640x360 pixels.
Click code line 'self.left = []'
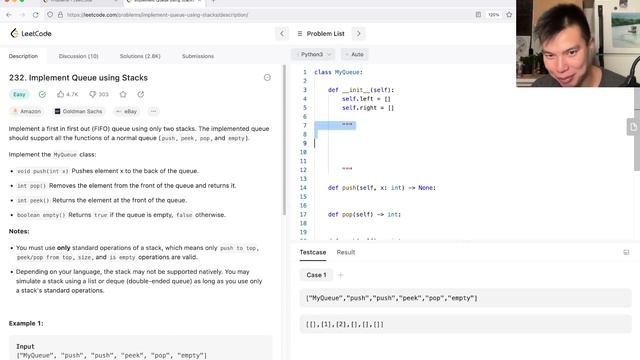click(x=366, y=99)
